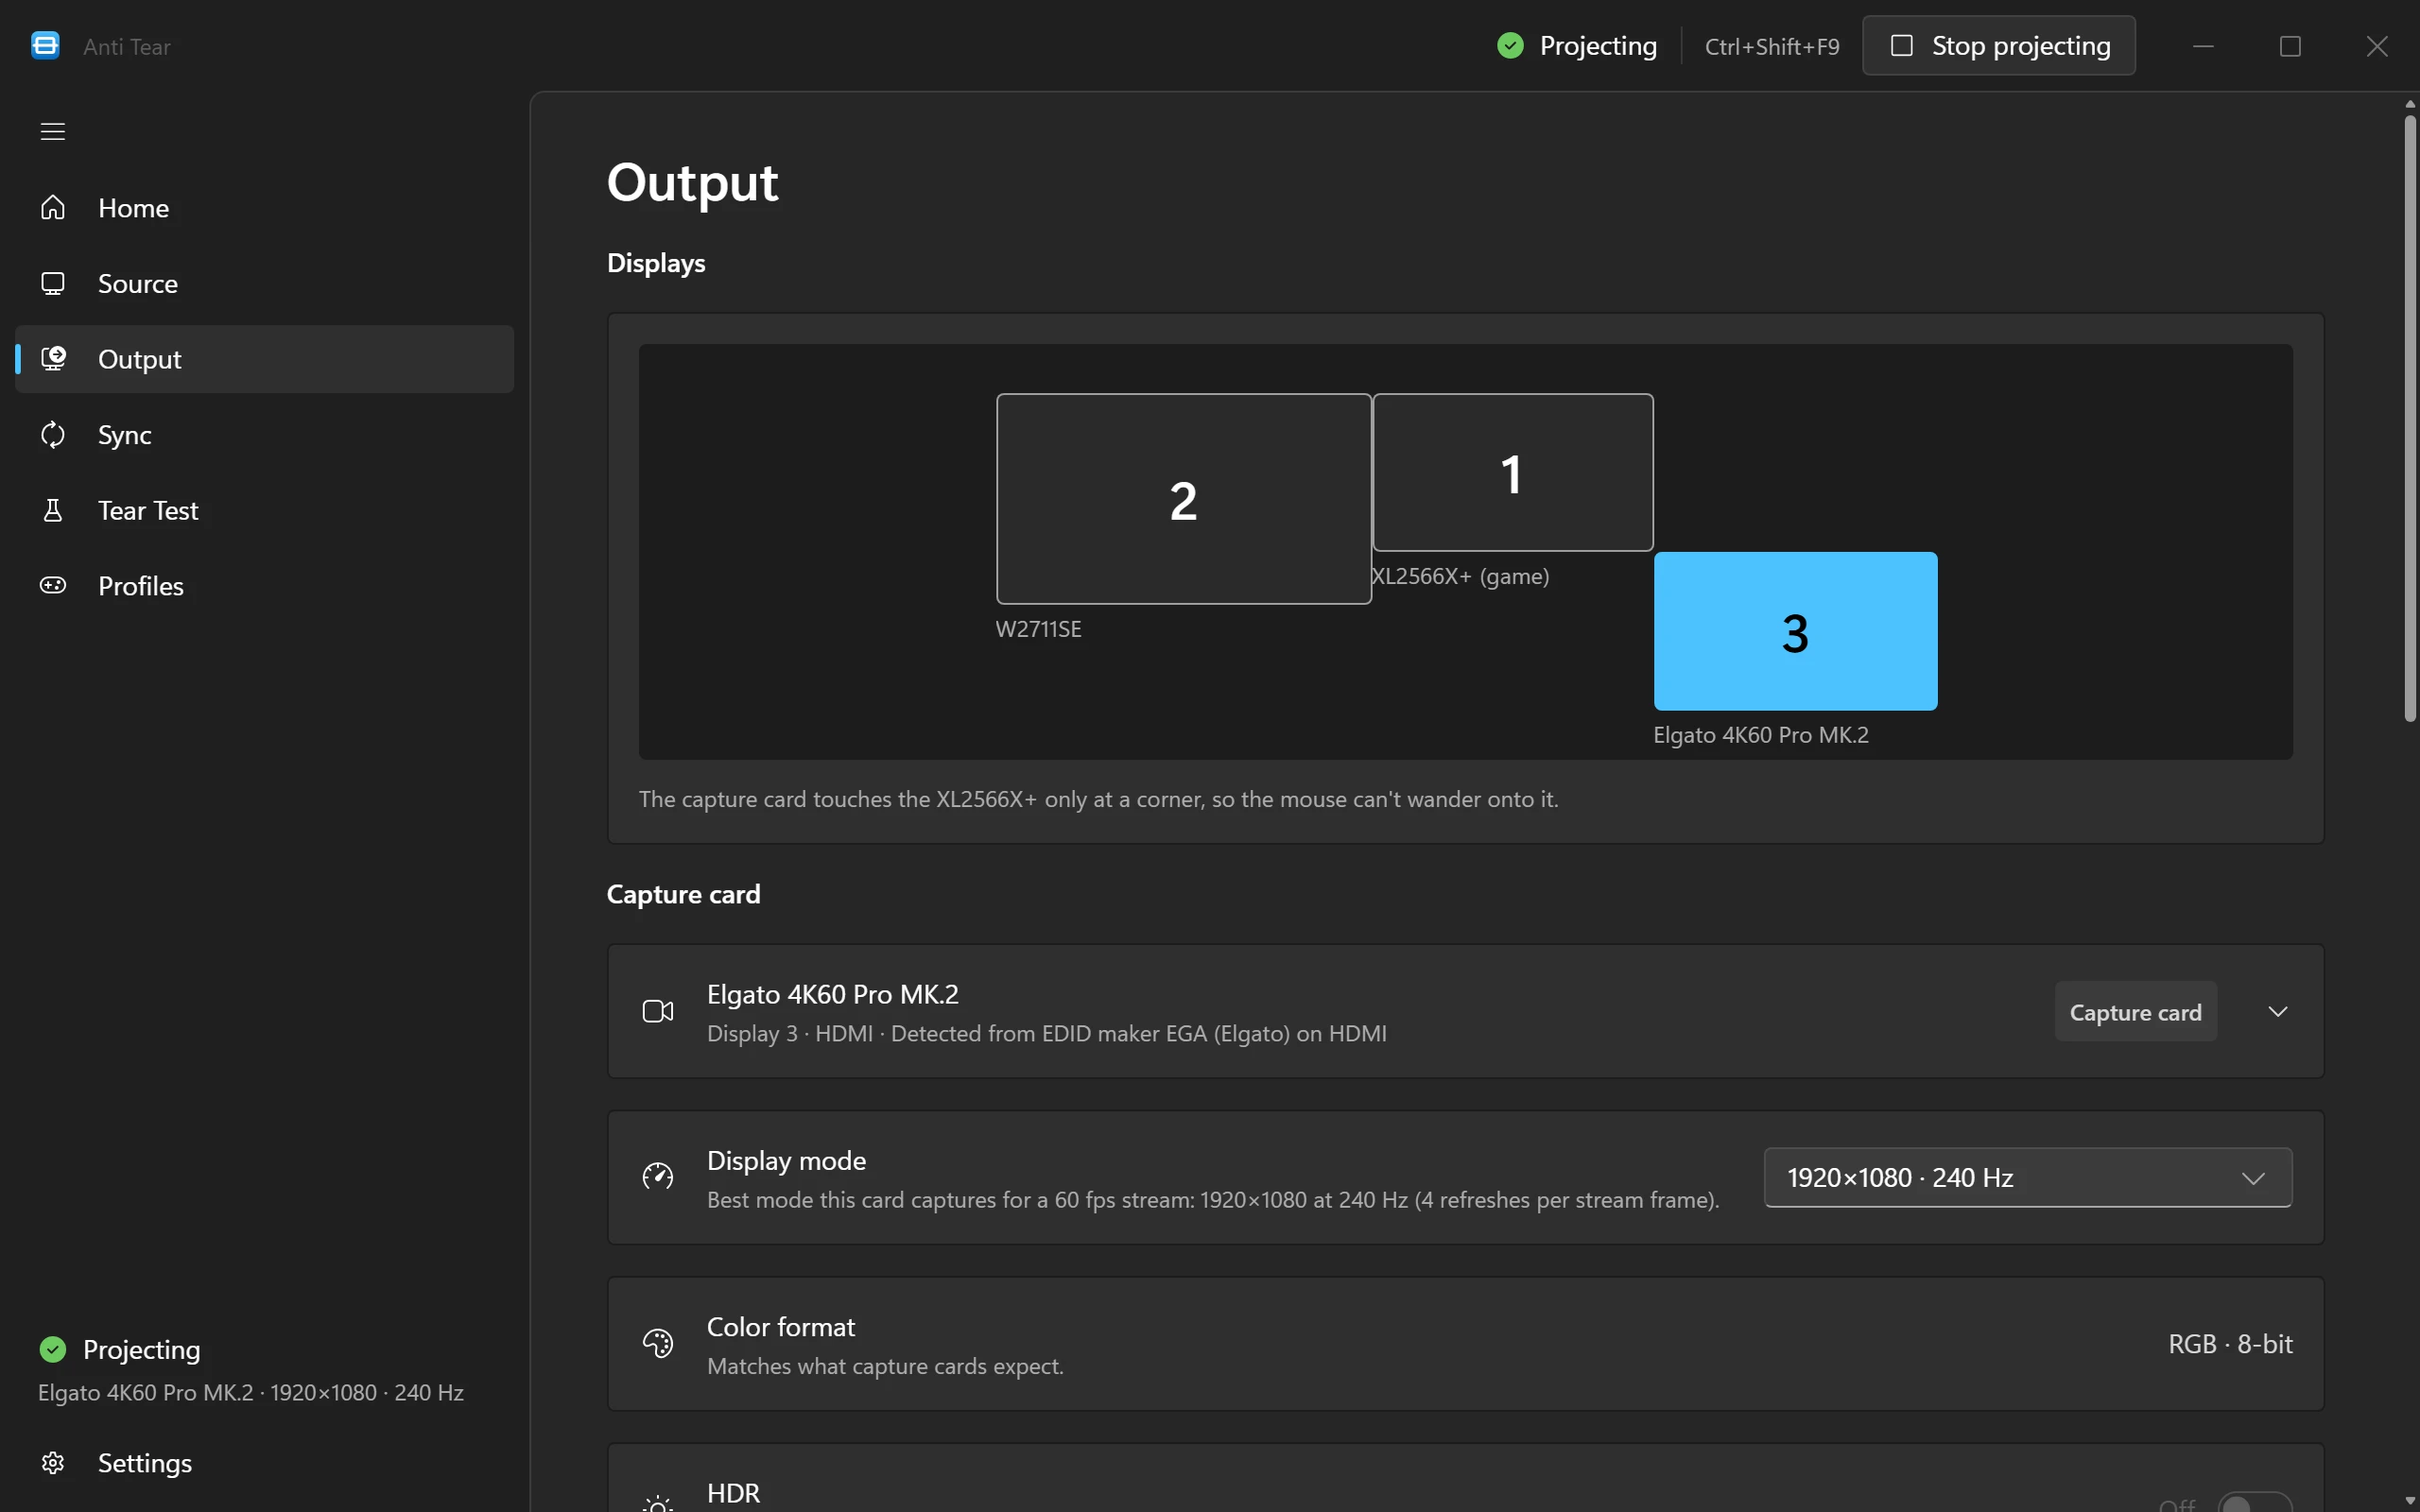The image size is (2420, 1512).
Task: Click the Profiles gamepad icon
Action: coord(53,585)
